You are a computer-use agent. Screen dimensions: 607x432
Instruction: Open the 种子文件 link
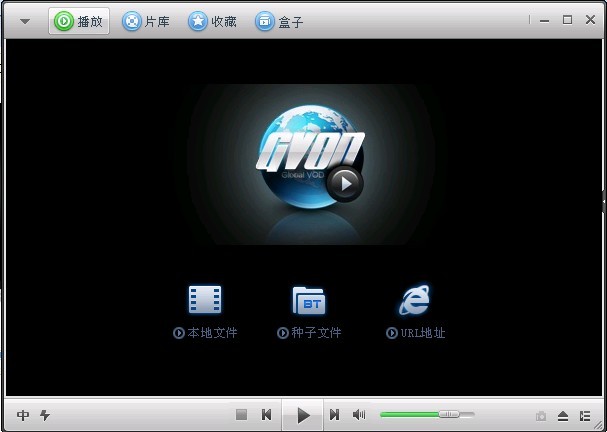310,333
